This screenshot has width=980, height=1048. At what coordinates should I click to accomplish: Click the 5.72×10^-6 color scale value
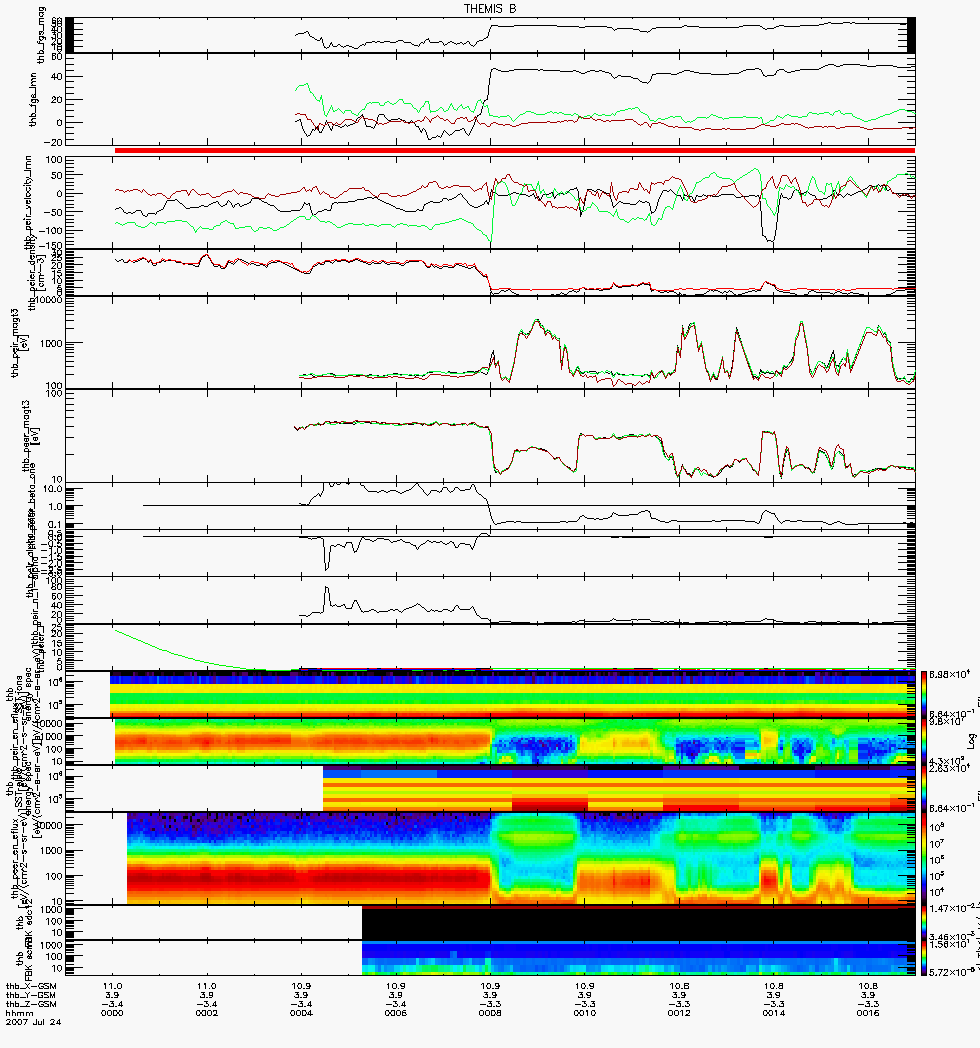point(952,972)
